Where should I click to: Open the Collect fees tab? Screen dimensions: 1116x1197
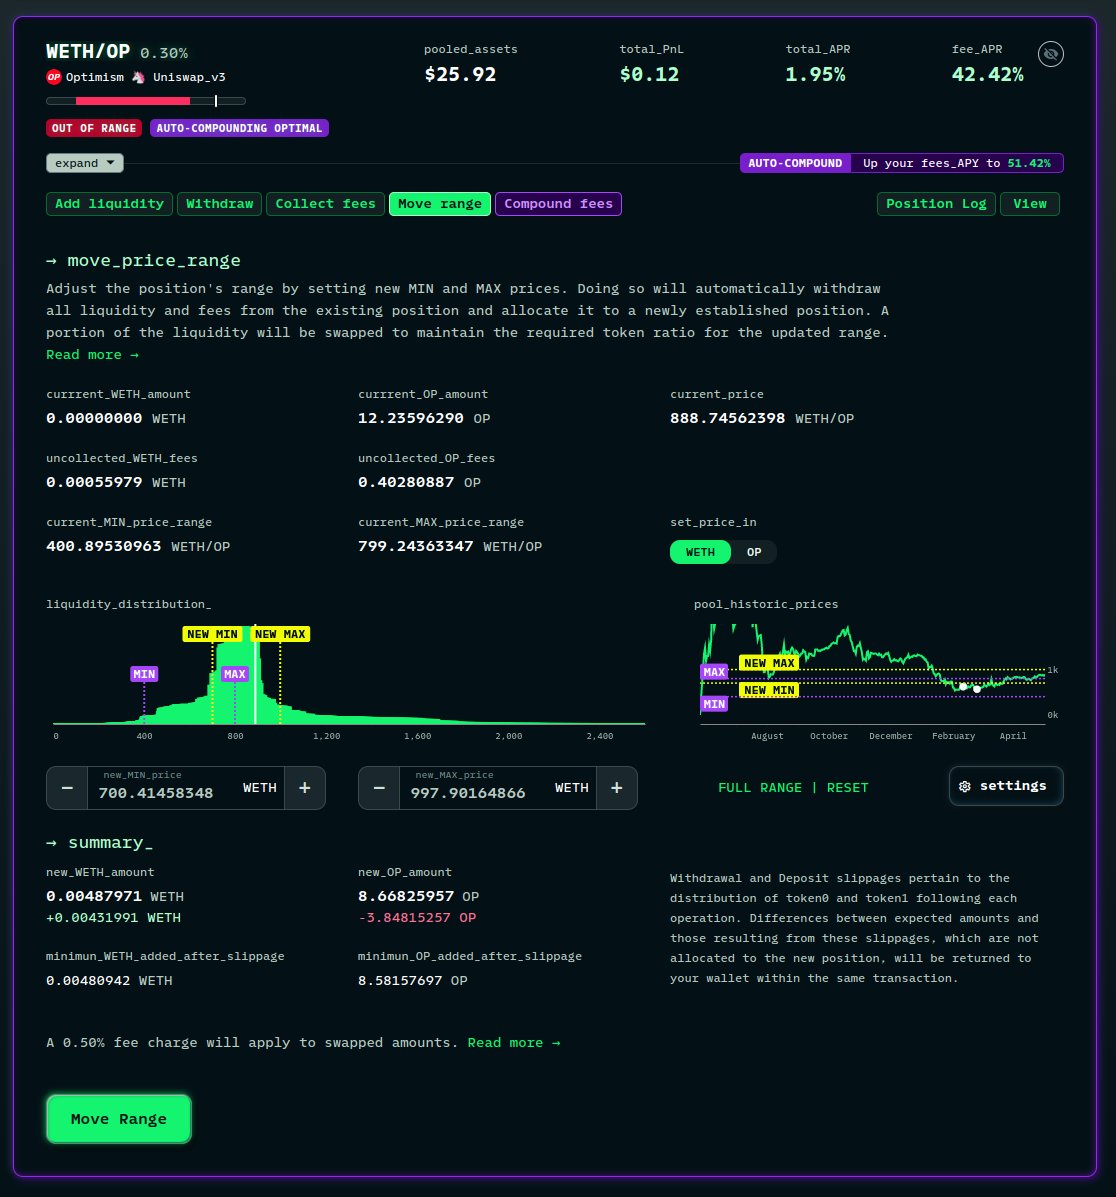pos(325,204)
